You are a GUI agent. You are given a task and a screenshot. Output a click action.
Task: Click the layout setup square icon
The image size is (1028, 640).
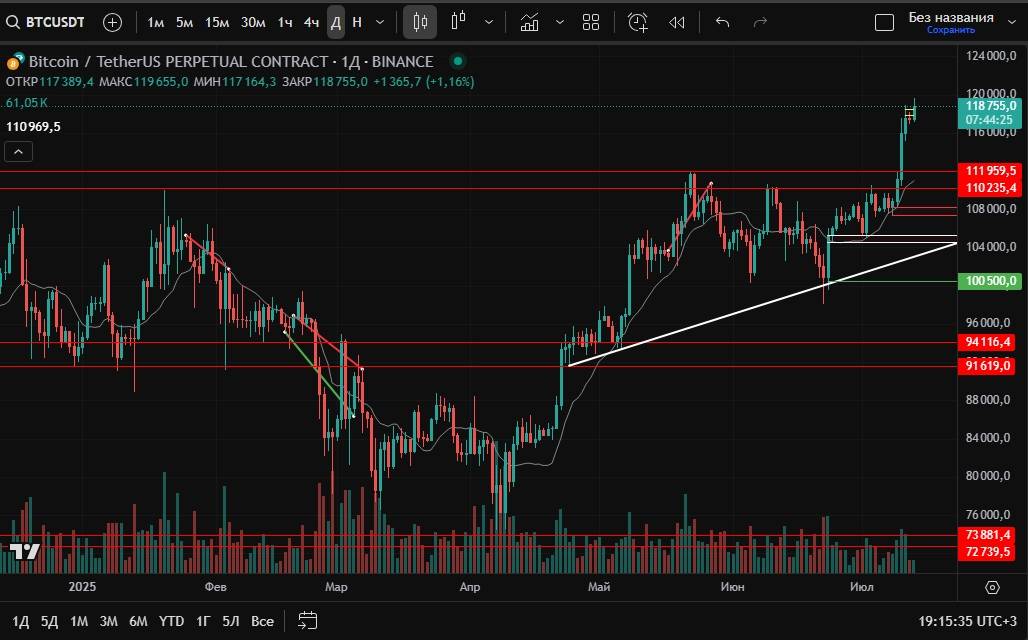pyautogui.click(x=884, y=22)
